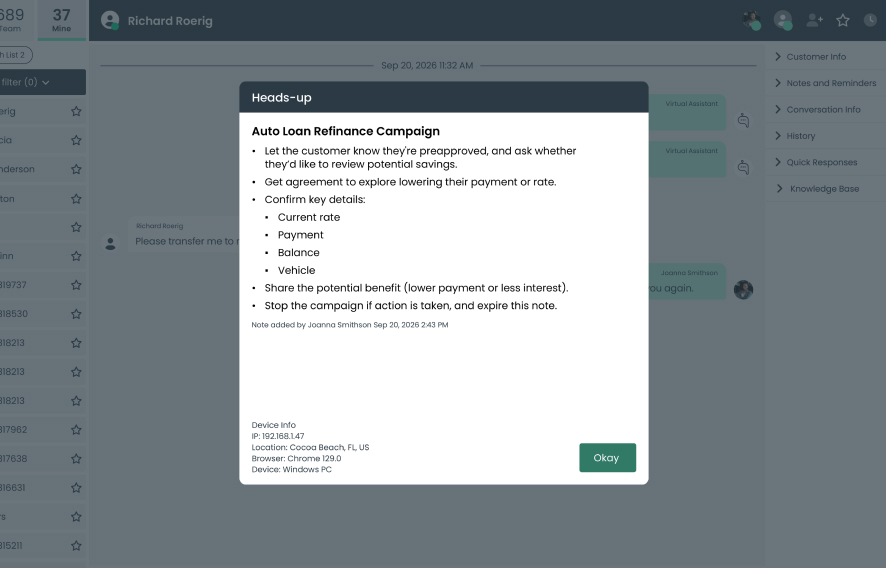Toggle the star beside 317962
The height and width of the screenshot is (568, 886).
76,430
